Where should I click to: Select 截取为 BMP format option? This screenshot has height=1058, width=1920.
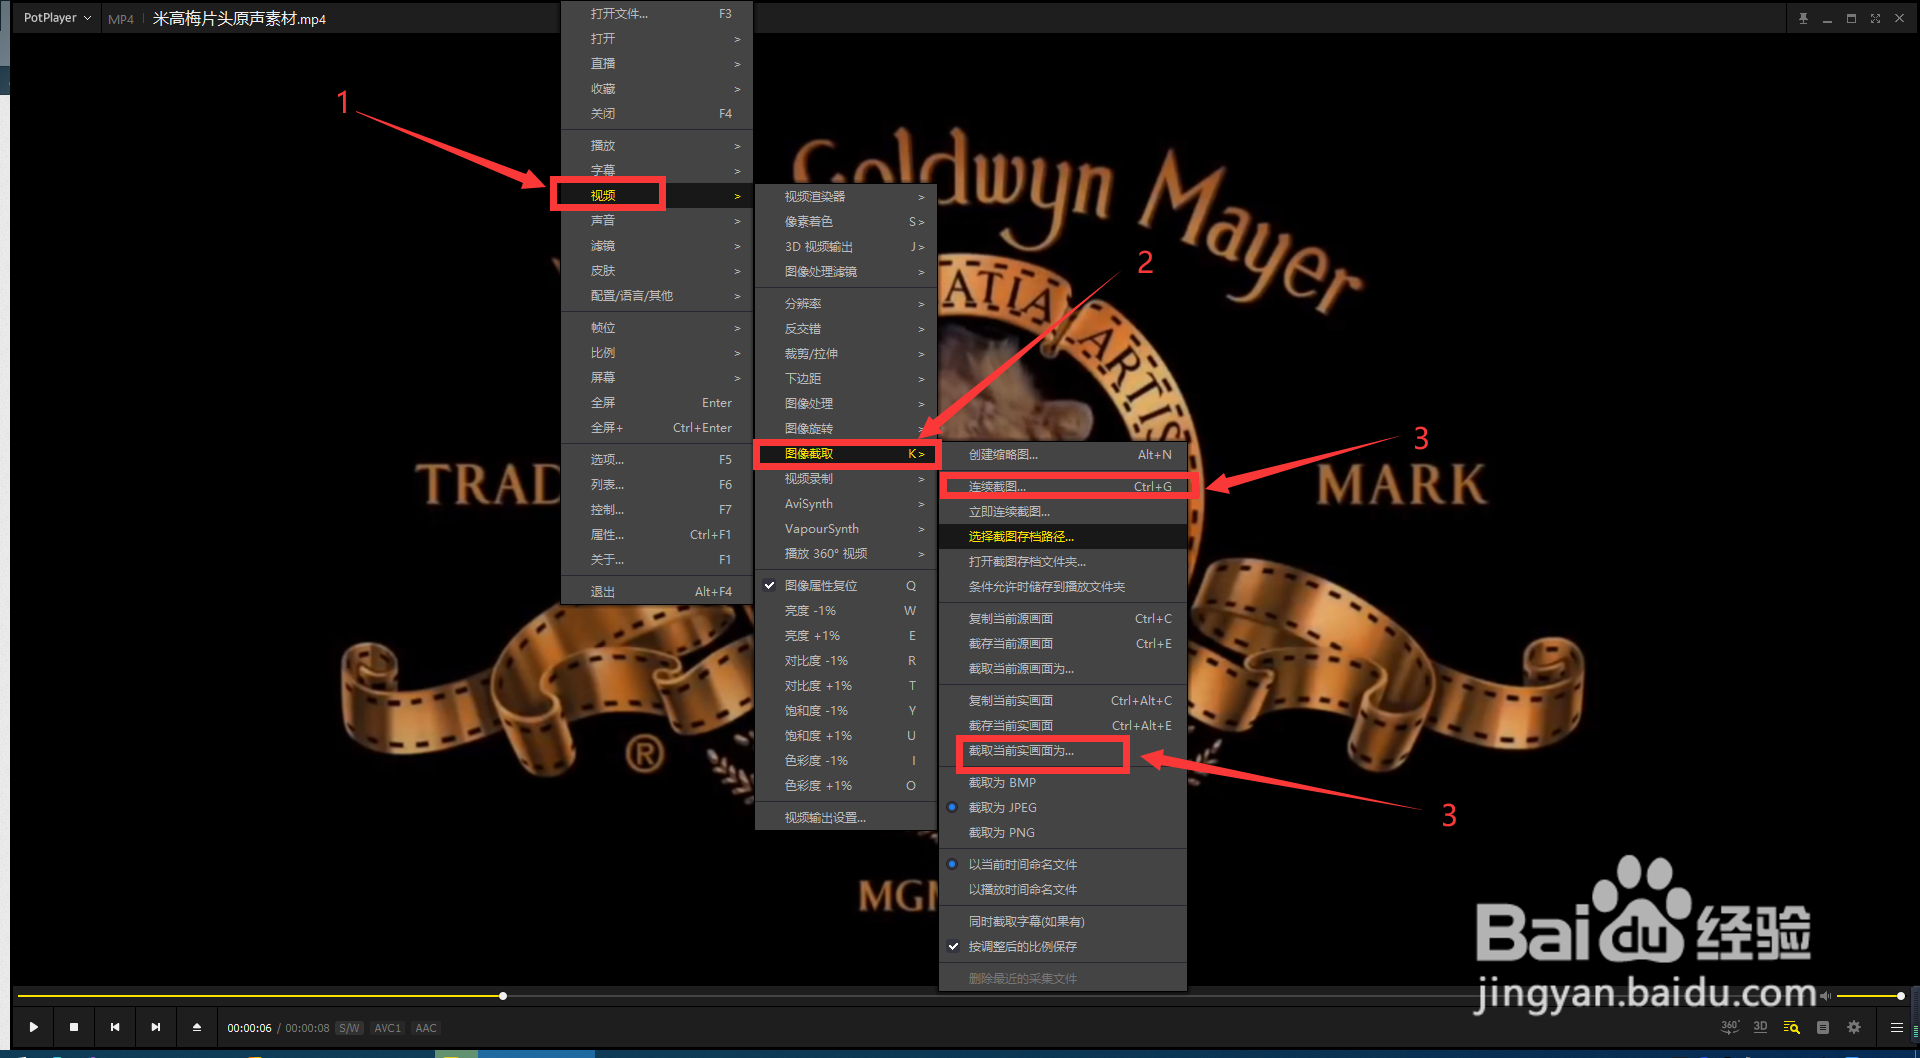tap(1063, 783)
